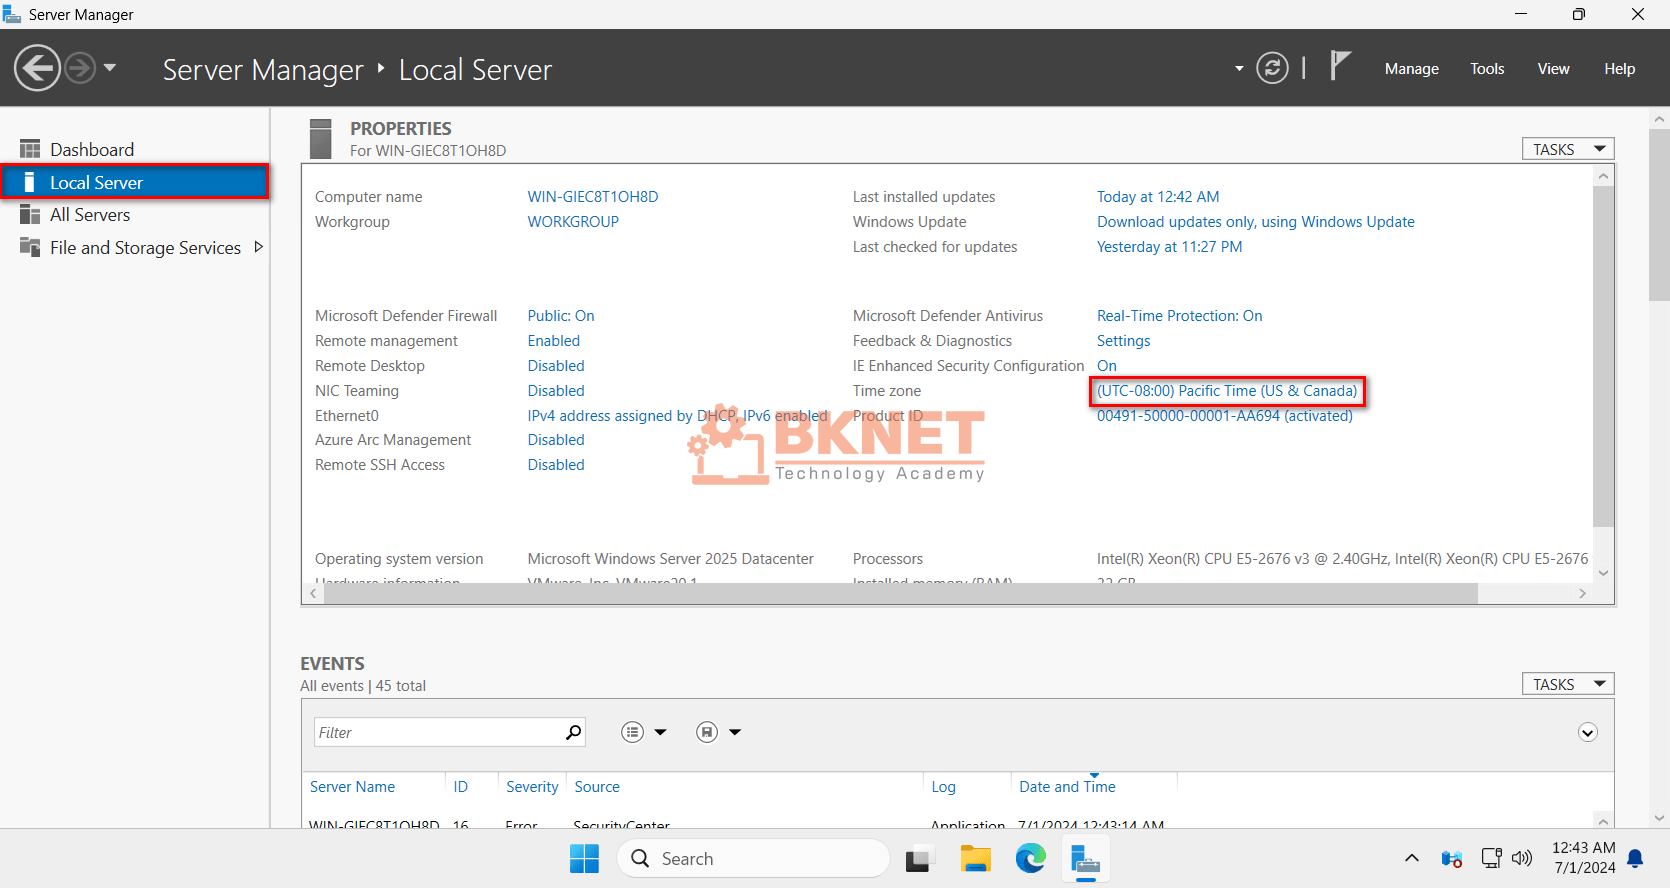Click the All Servers sidebar icon
This screenshot has height=888, width=1670.
(30, 215)
